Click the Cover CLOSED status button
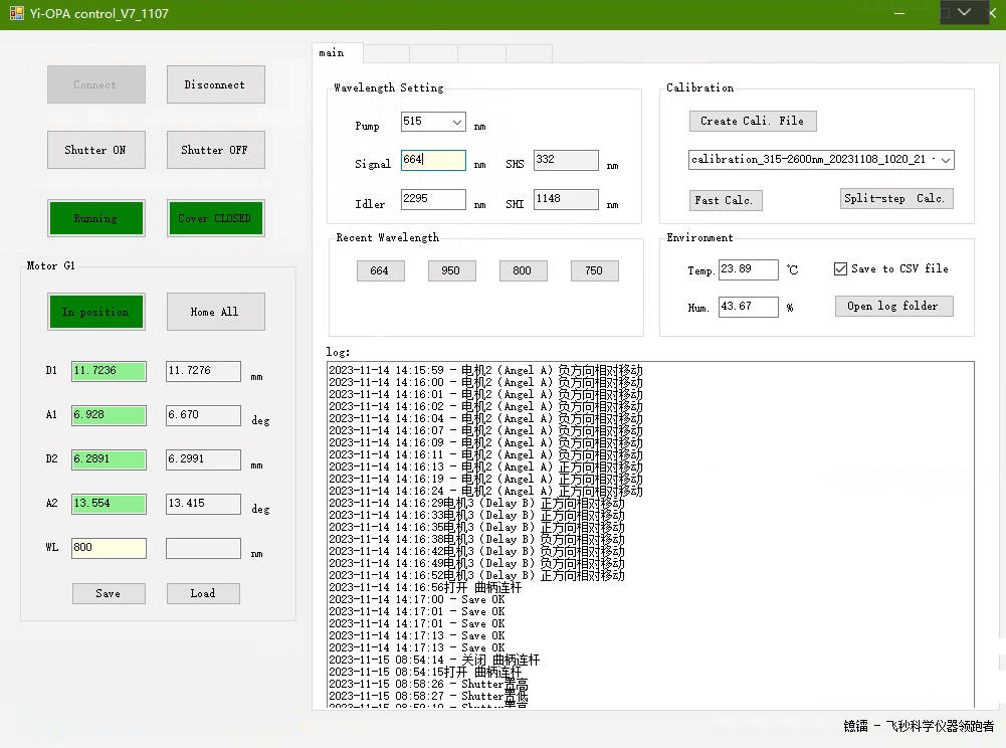This screenshot has height=748, width=1006. point(215,218)
